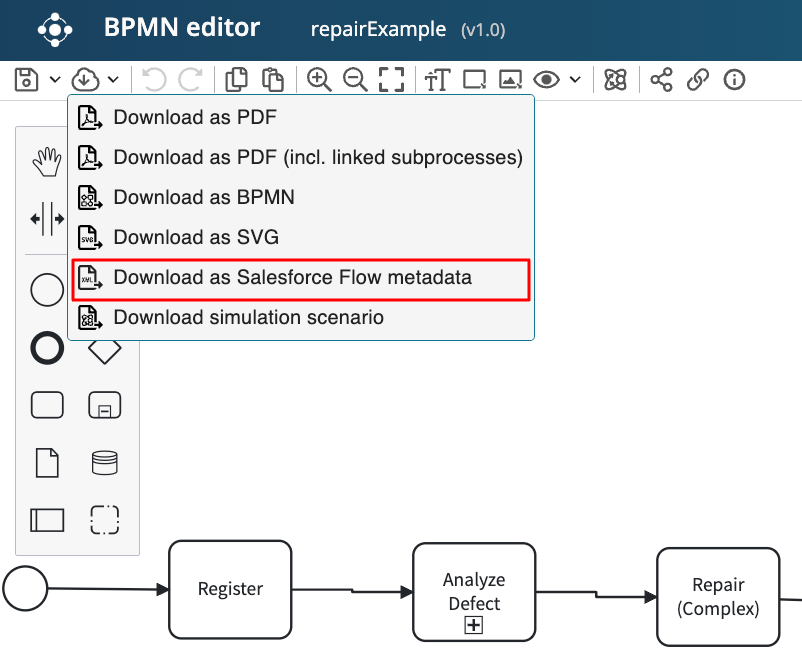Select the hand tool in palette
Viewport: 802px width, 666px height.
pos(47,160)
